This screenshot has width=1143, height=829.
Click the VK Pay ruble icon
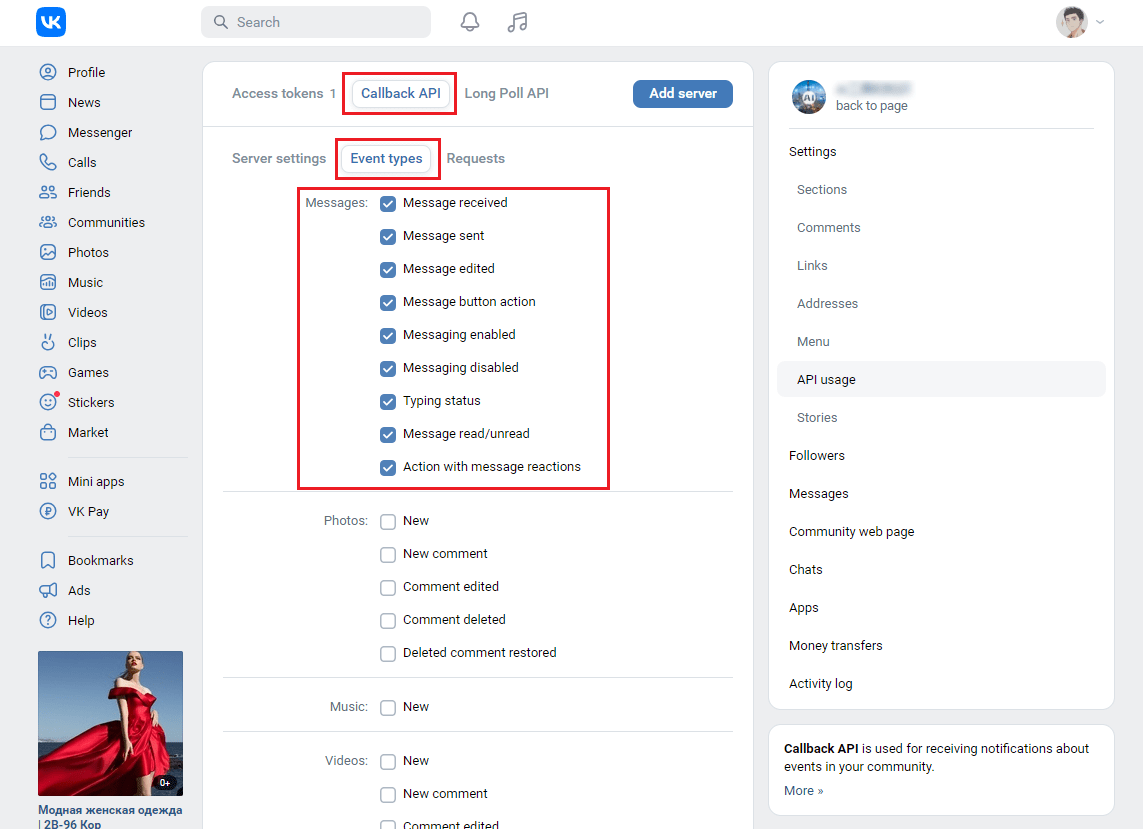48,511
